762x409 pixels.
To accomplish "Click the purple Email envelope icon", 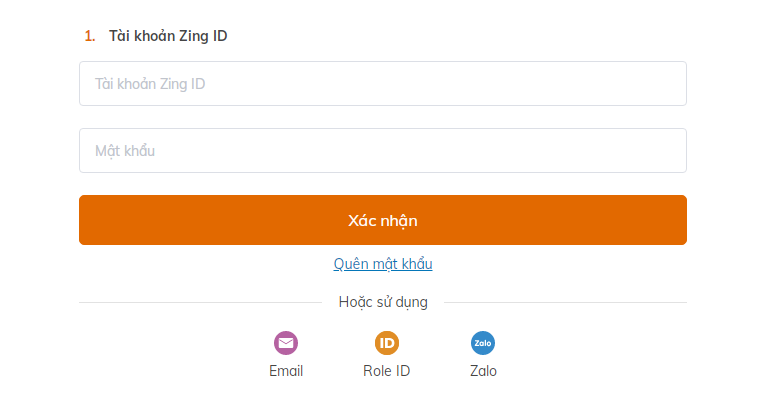I will [x=286, y=343].
